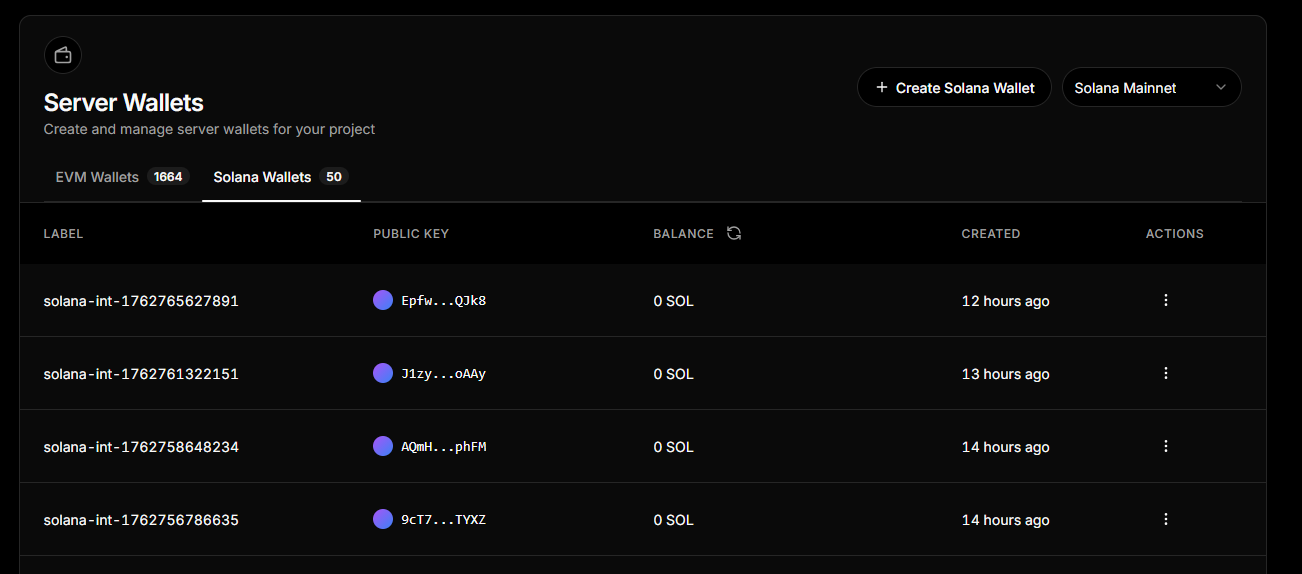Click Create Solana Wallet button
This screenshot has width=1302, height=574.
point(953,88)
